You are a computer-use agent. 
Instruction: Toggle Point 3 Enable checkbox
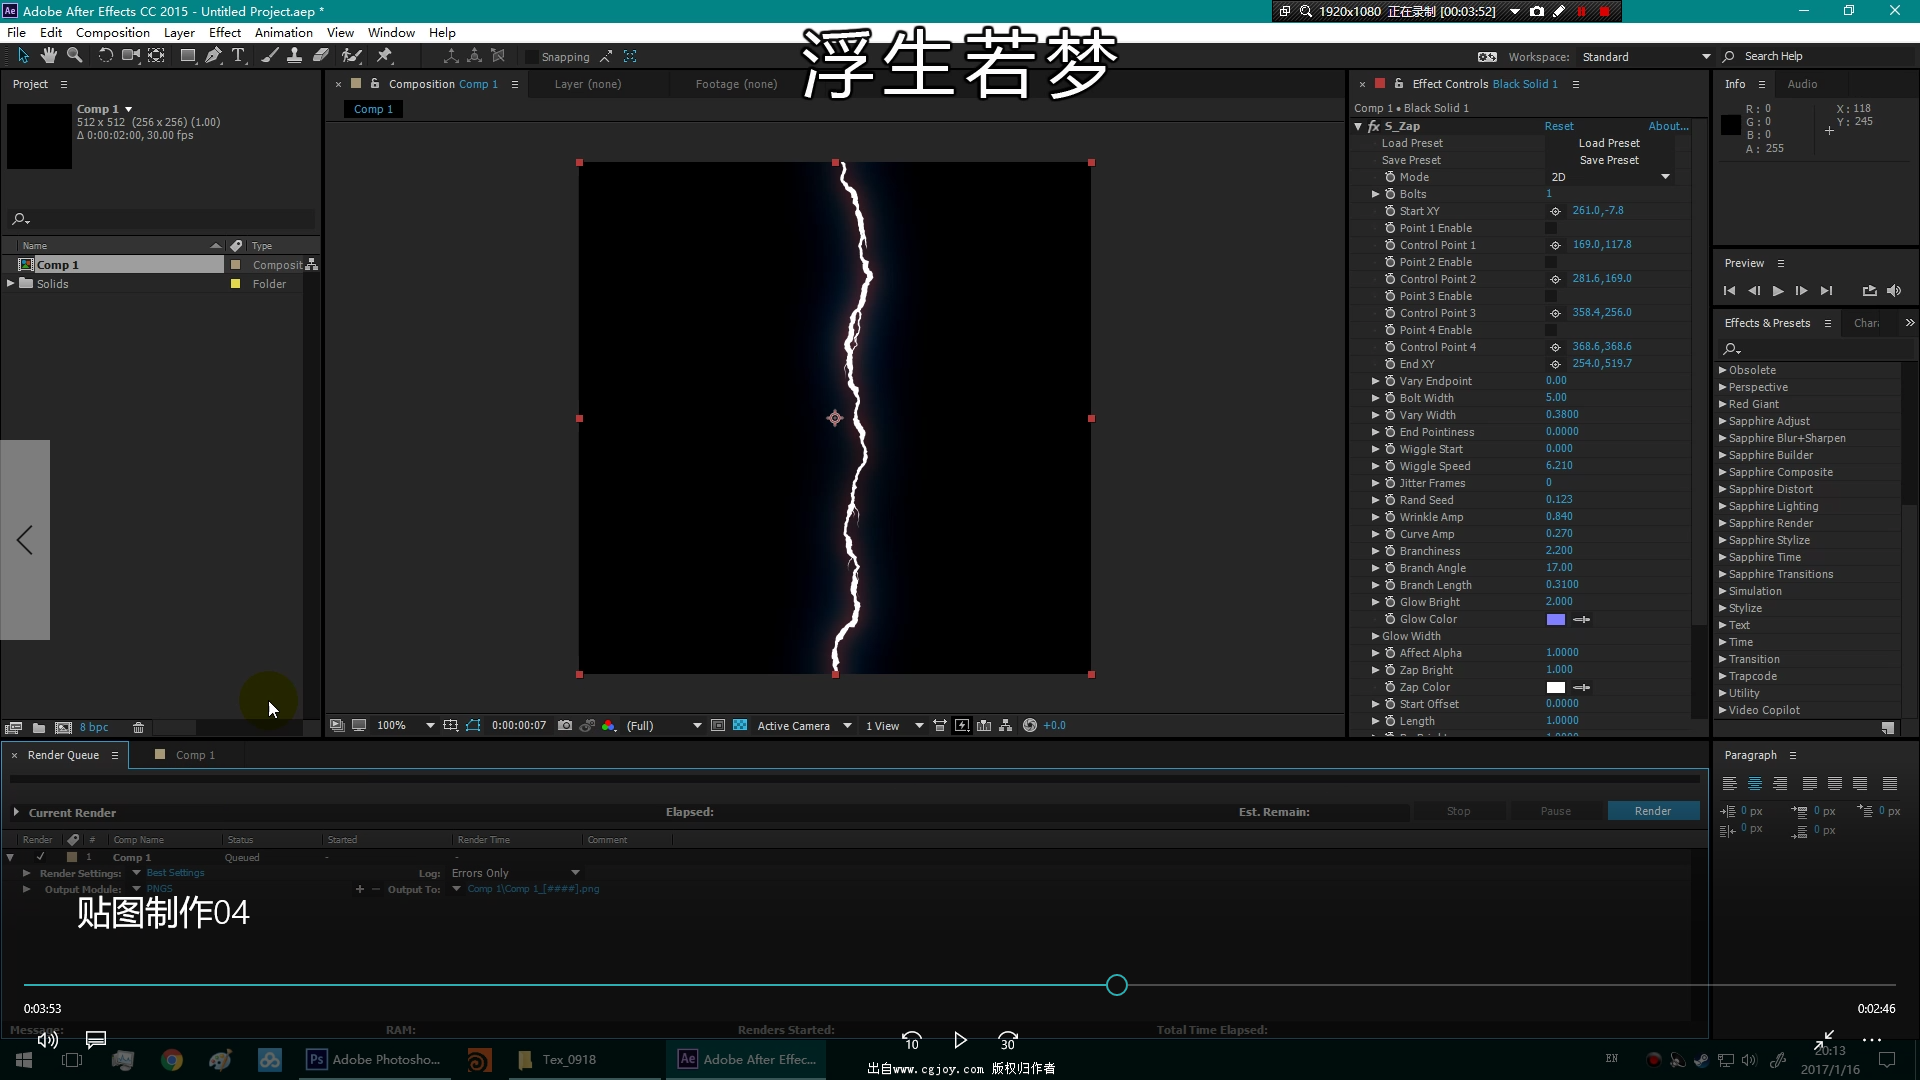pyautogui.click(x=1551, y=296)
